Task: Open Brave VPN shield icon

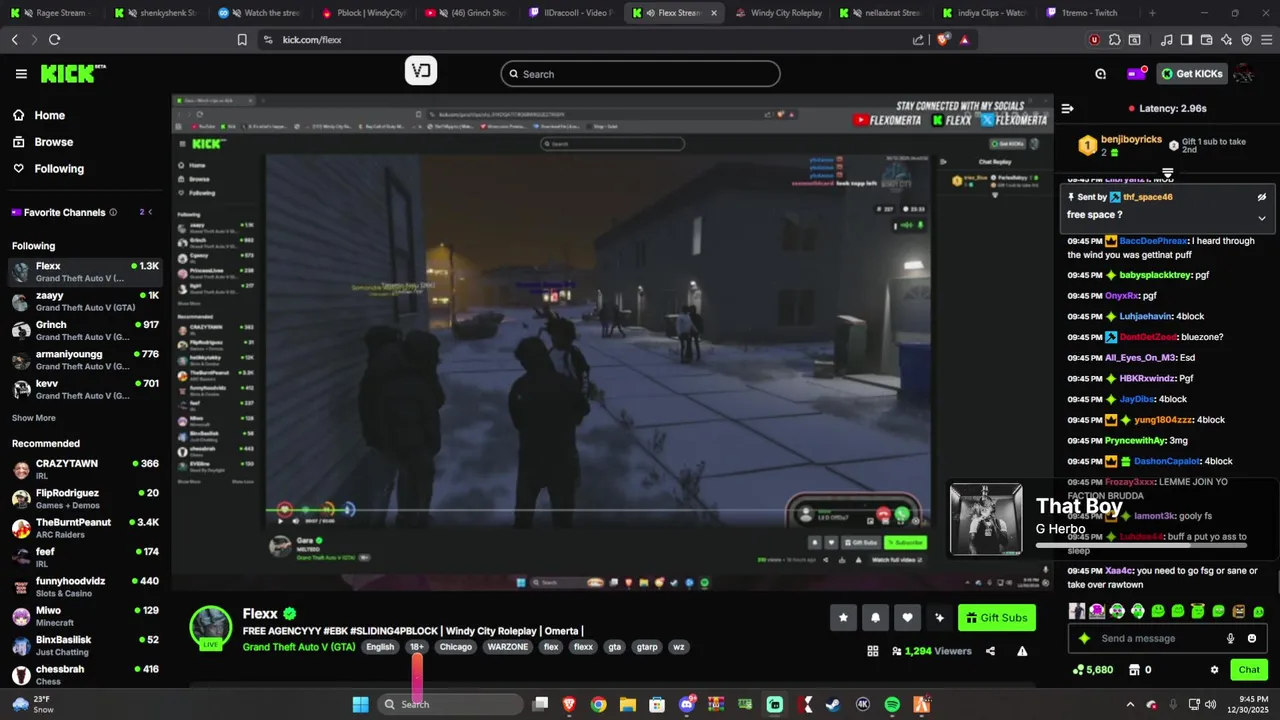Action: [x=1246, y=40]
